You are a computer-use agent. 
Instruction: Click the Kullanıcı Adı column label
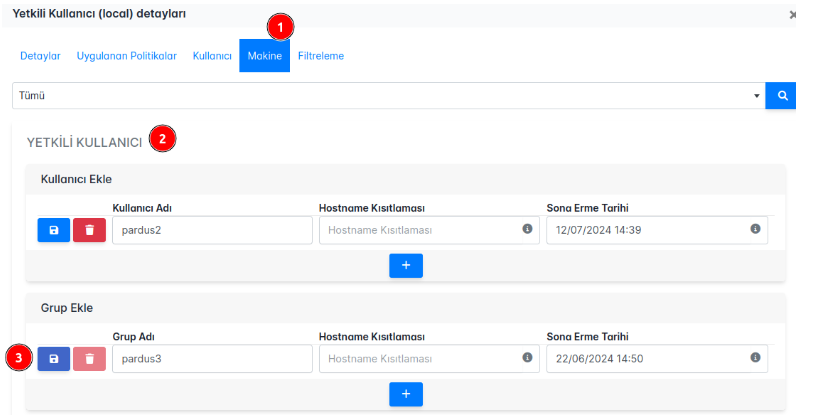[142, 208]
